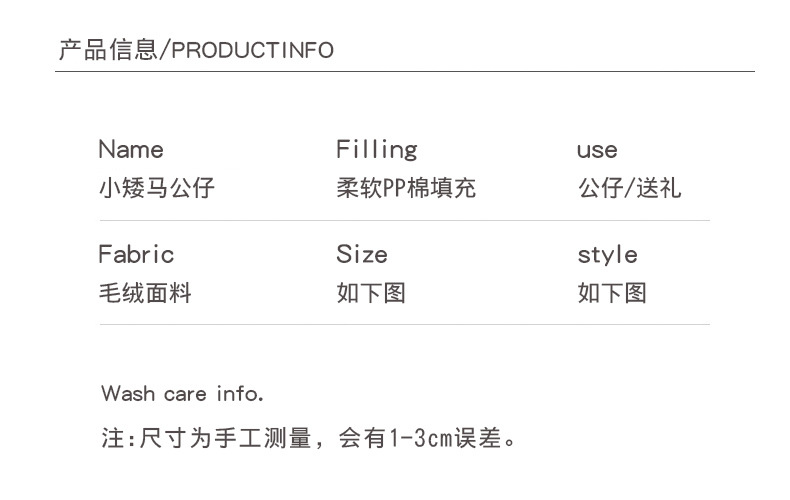Click the PRODUCTINFO heading text
The image size is (790, 500).
click(253, 50)
